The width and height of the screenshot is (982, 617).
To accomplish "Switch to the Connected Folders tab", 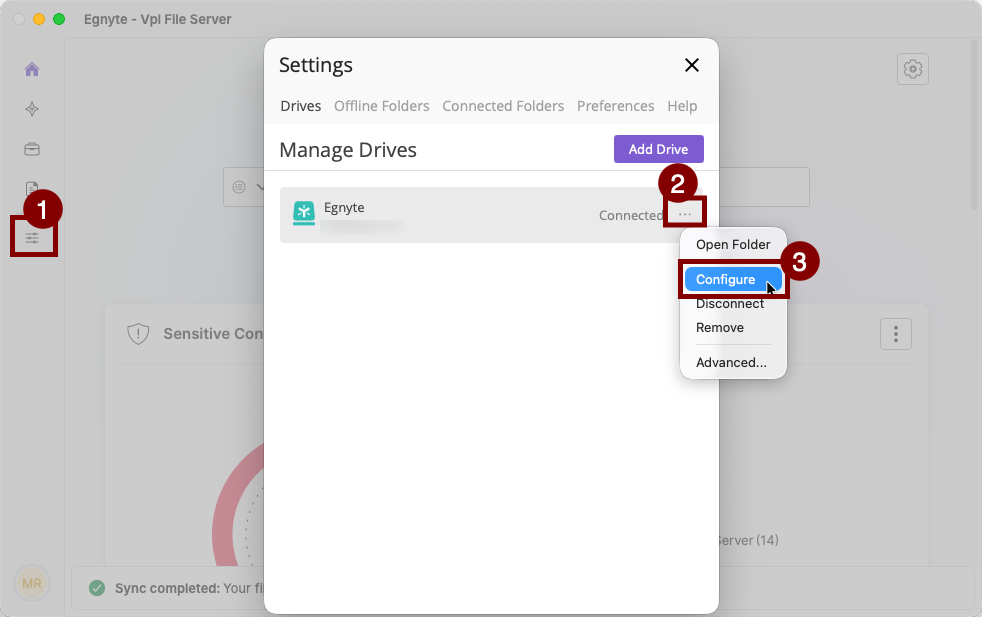I will click(503, 106).
